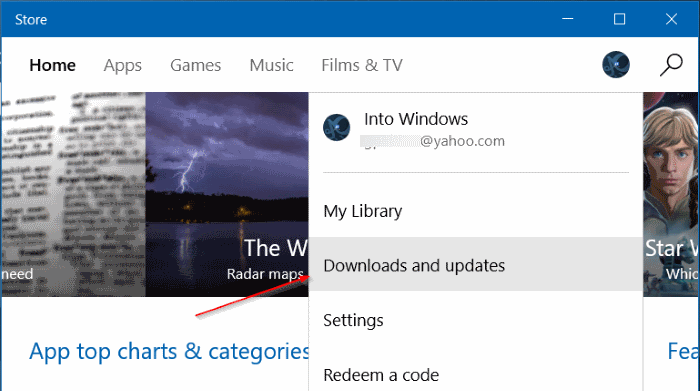Open the account avatar in the header

(x=616, y=65)
